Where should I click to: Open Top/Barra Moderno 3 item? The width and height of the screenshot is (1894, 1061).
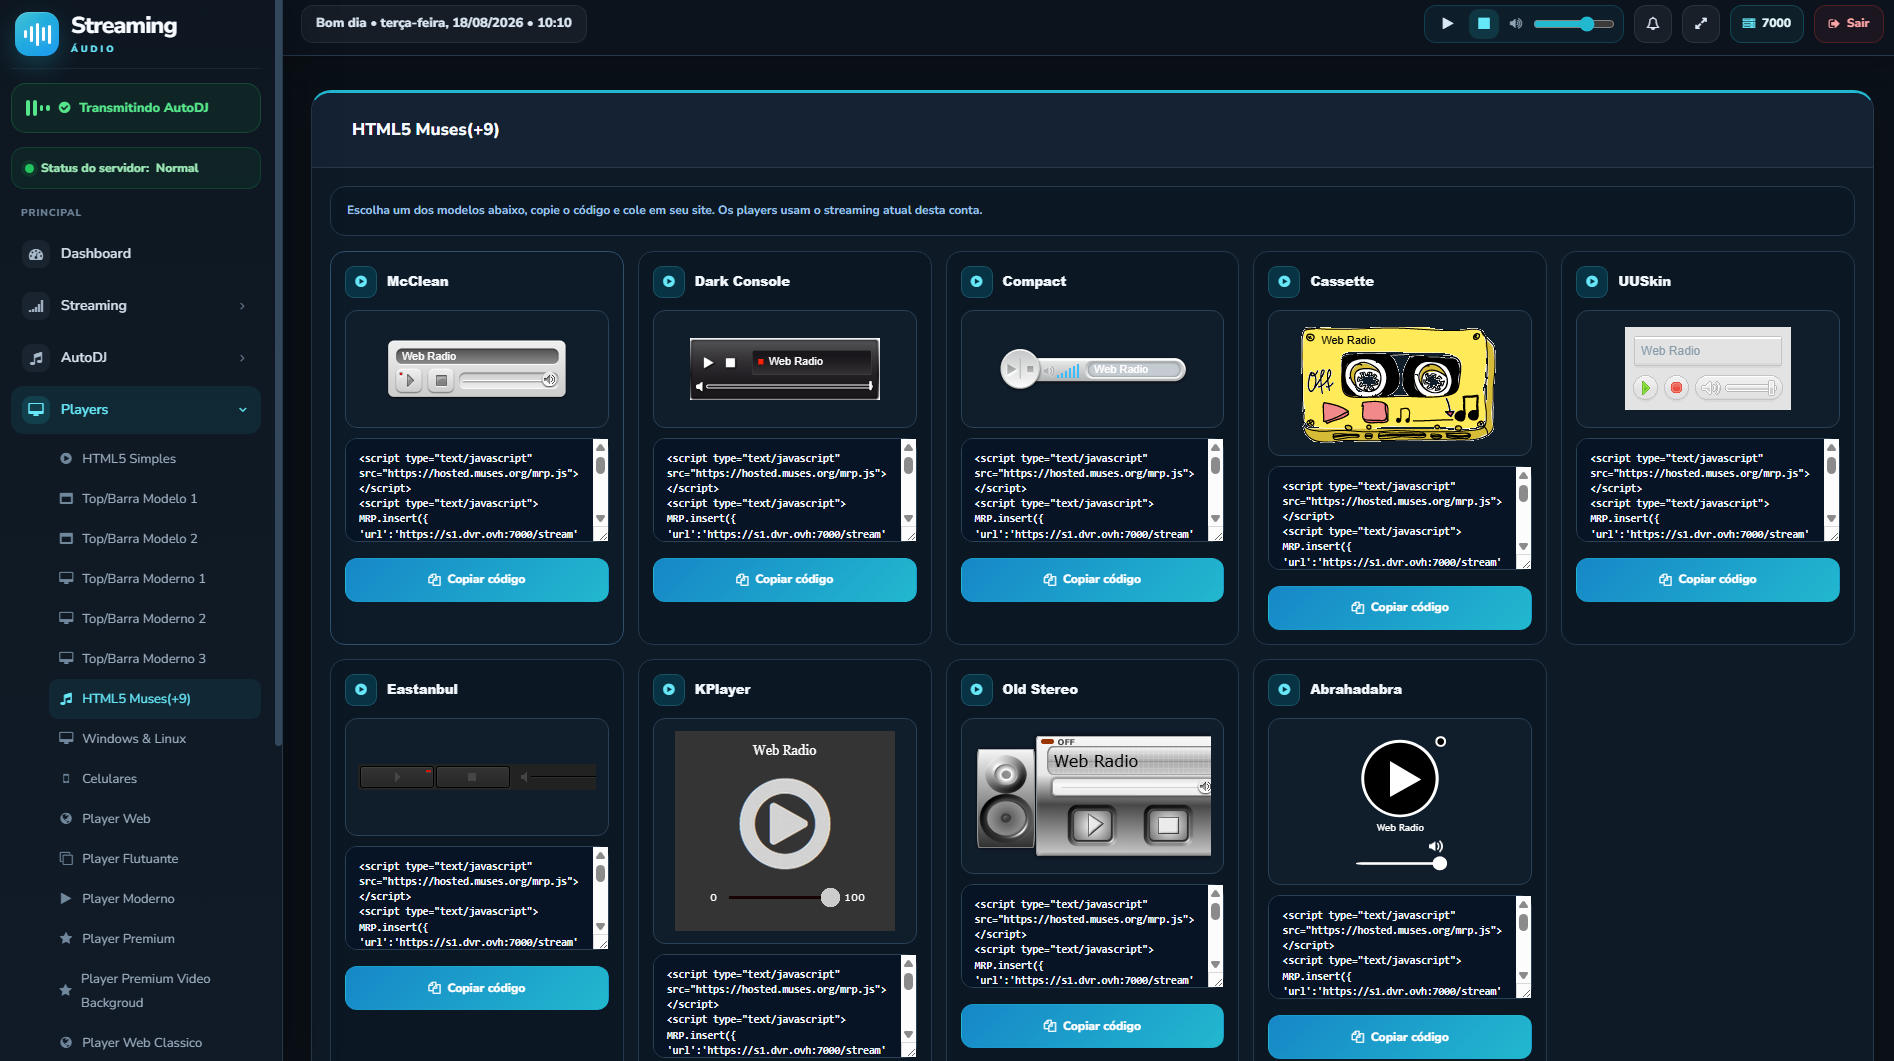pos(155,659)
